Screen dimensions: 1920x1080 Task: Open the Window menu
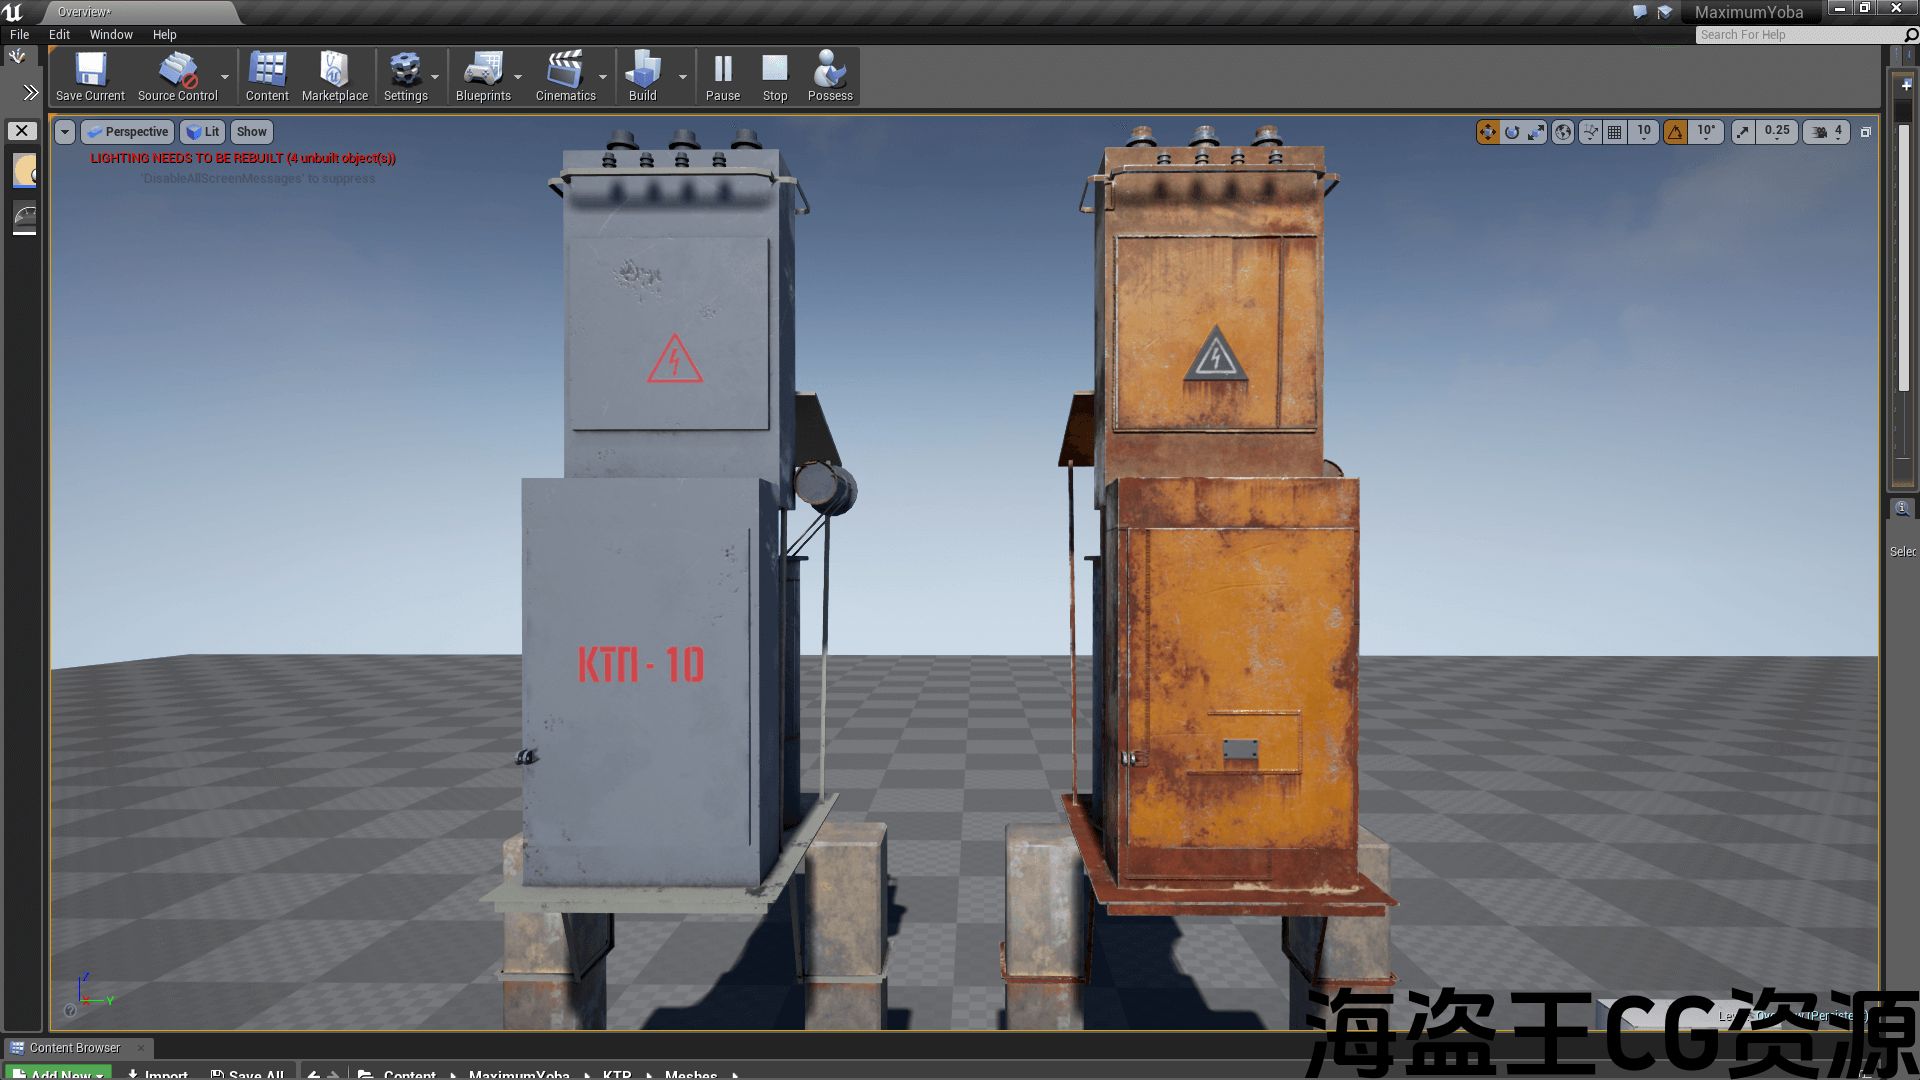(x=111, y=34)
